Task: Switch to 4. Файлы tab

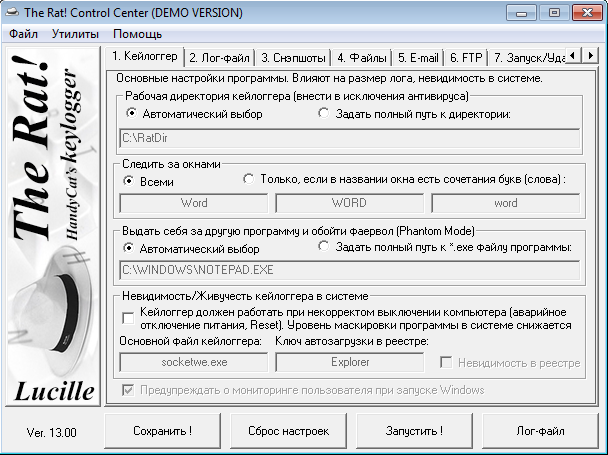Action: tap(361, 58)
